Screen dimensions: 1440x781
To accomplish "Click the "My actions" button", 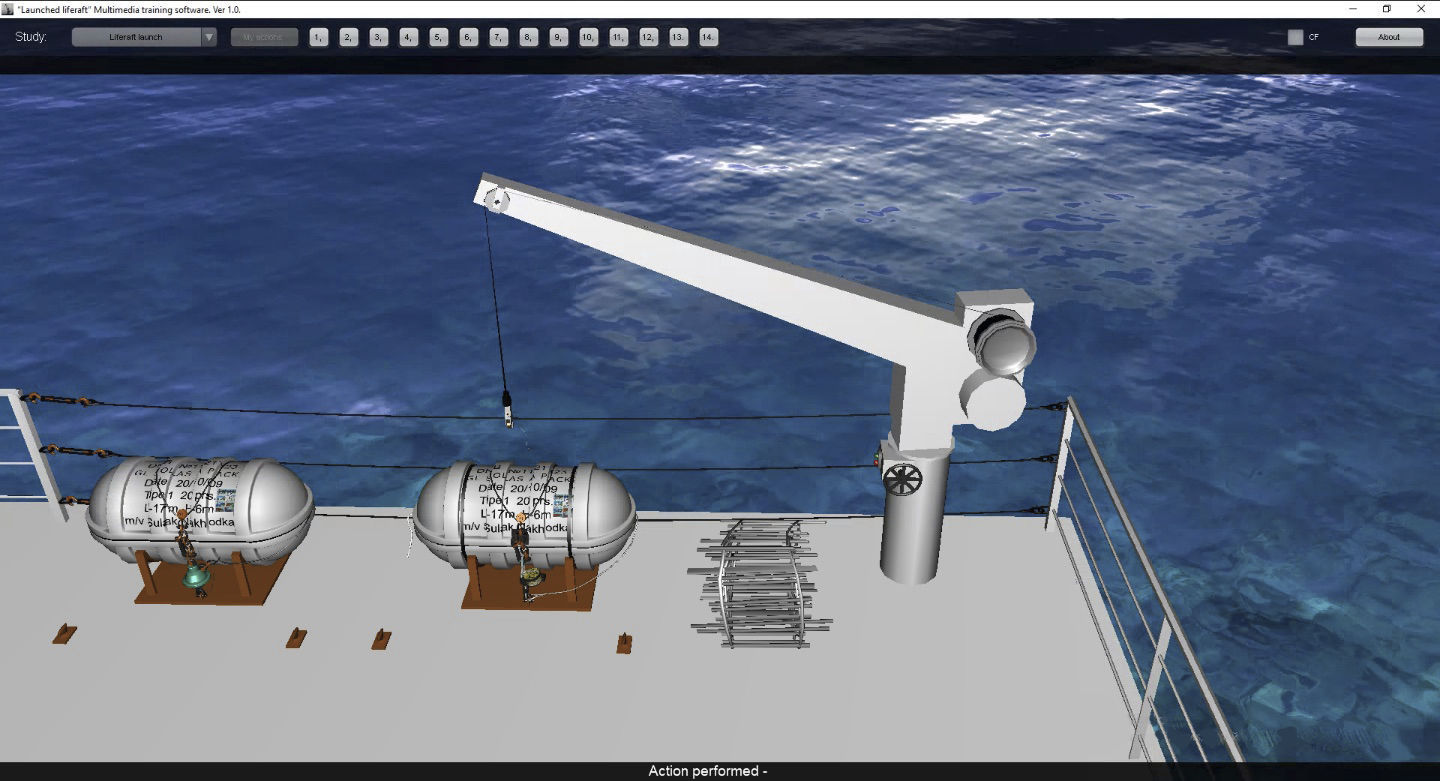I will 262,36.
